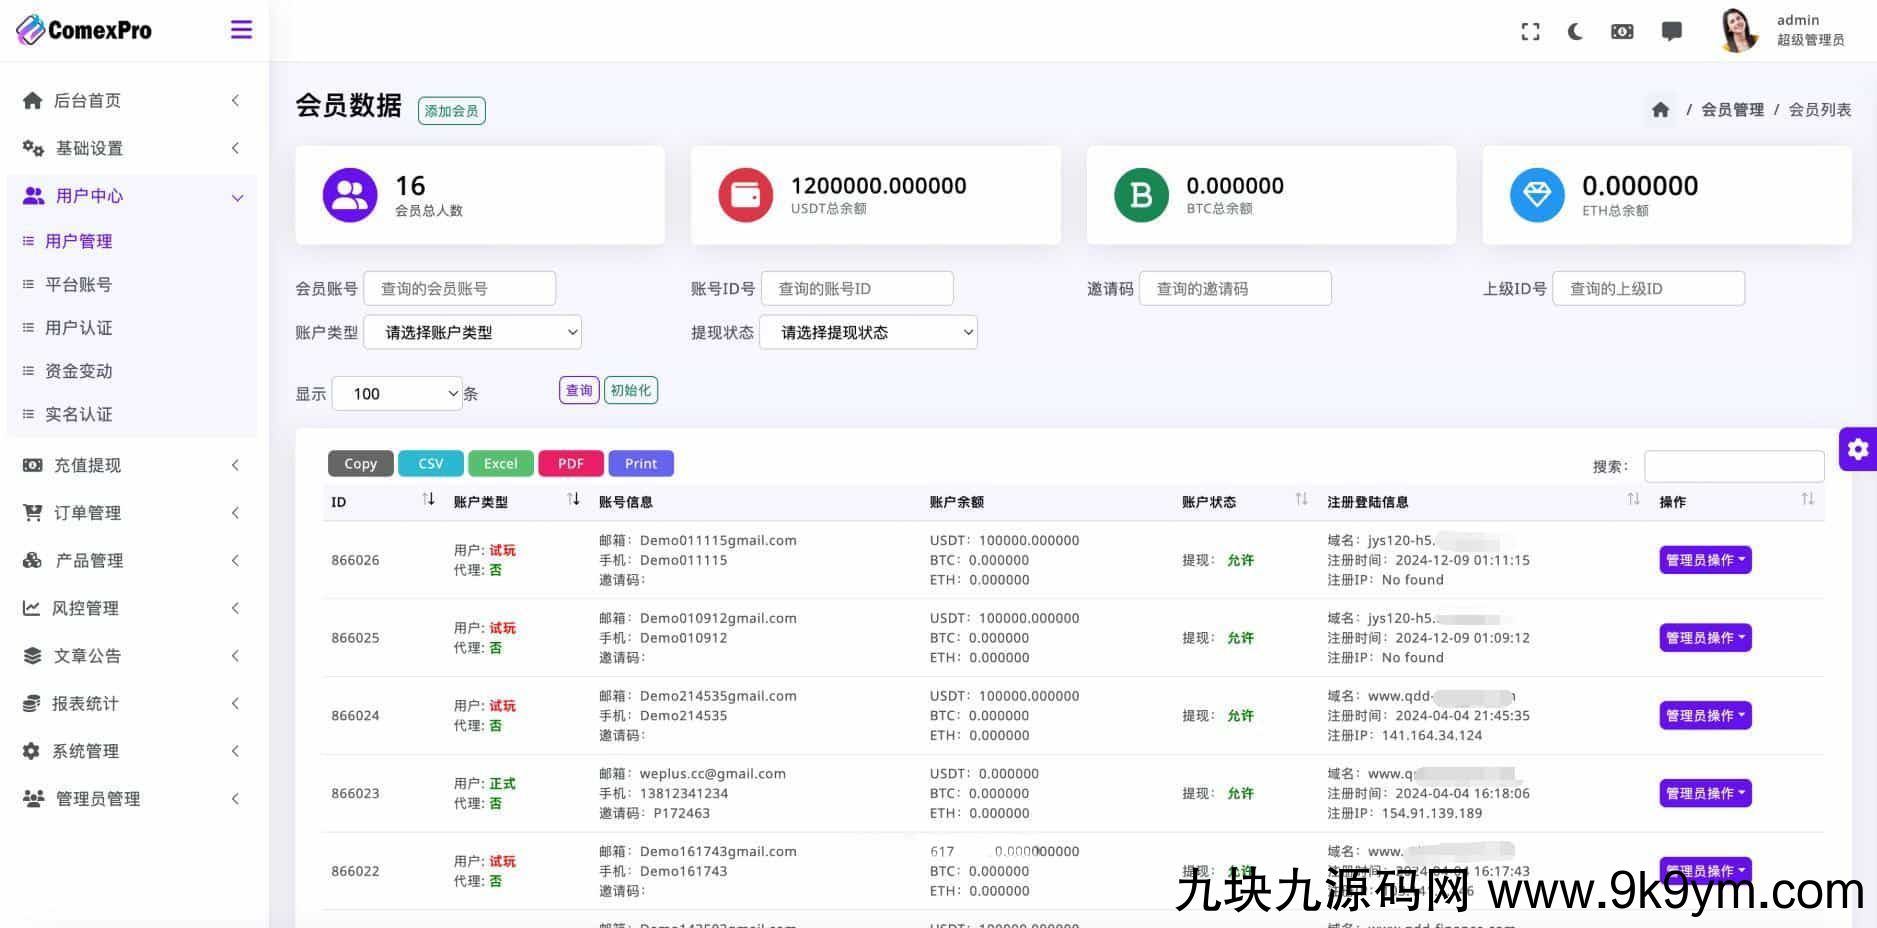1877x928 pixels.
Task: Enter fullscreen with the expand icon
Action: (x=1530, y=32)
